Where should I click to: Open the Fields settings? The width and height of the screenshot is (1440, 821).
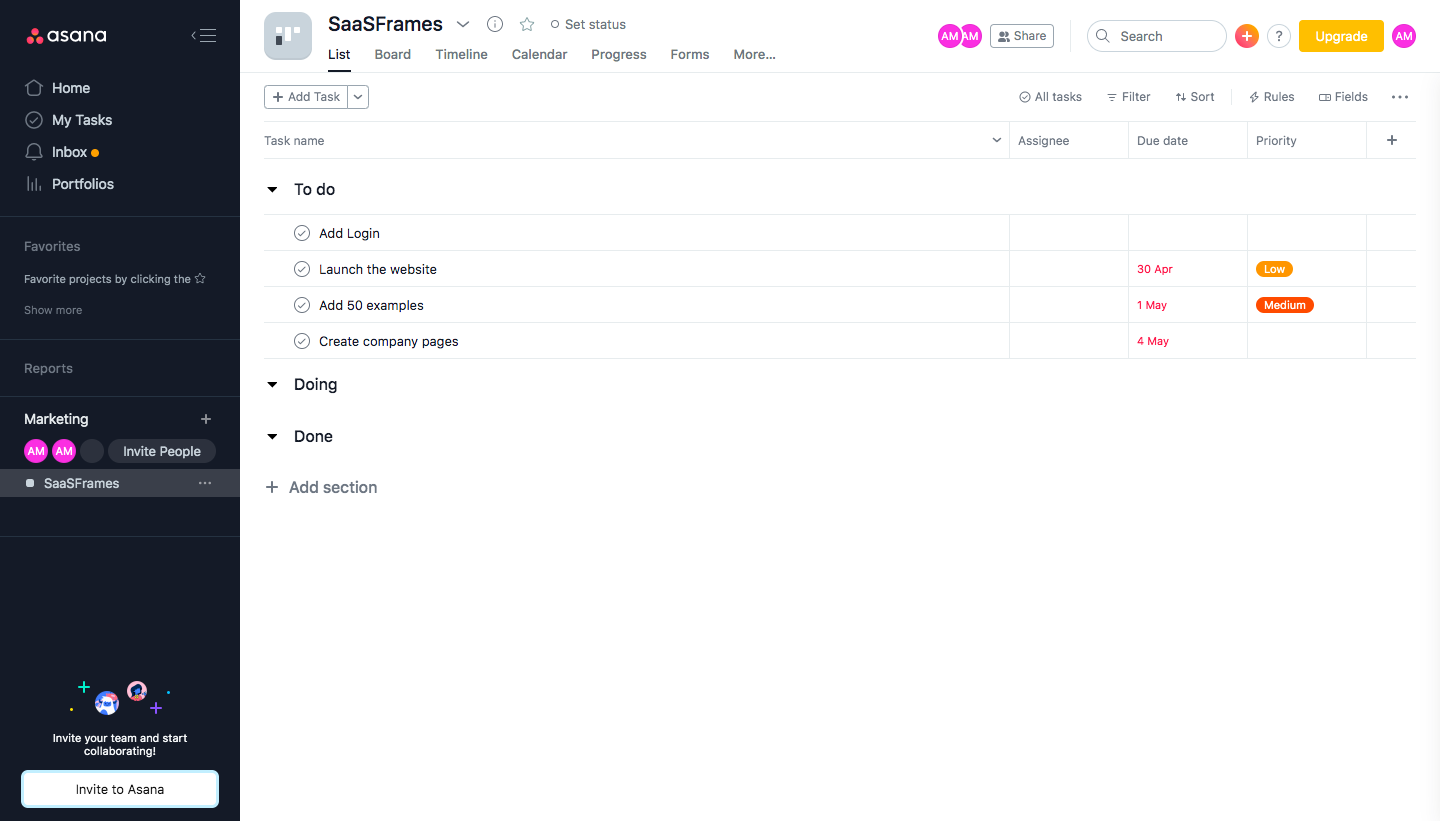click(1343, 97)
